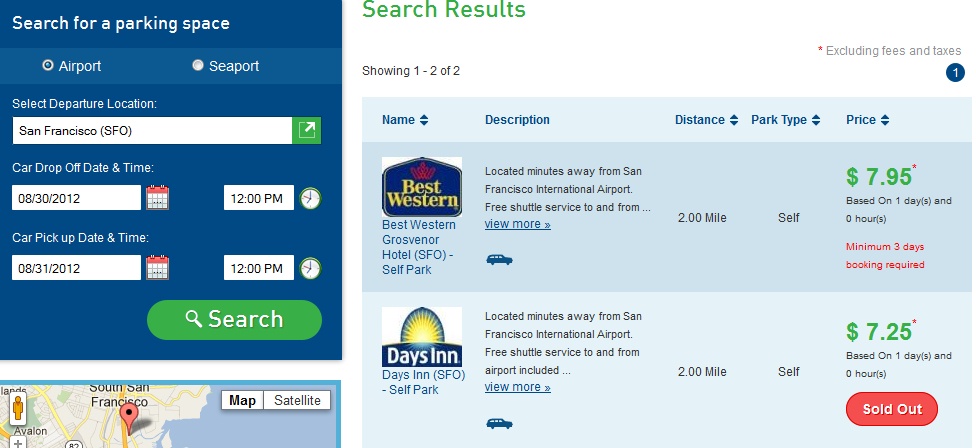Sort results by Price column
The height and width of the screenshot is (448, 976).
868,120
